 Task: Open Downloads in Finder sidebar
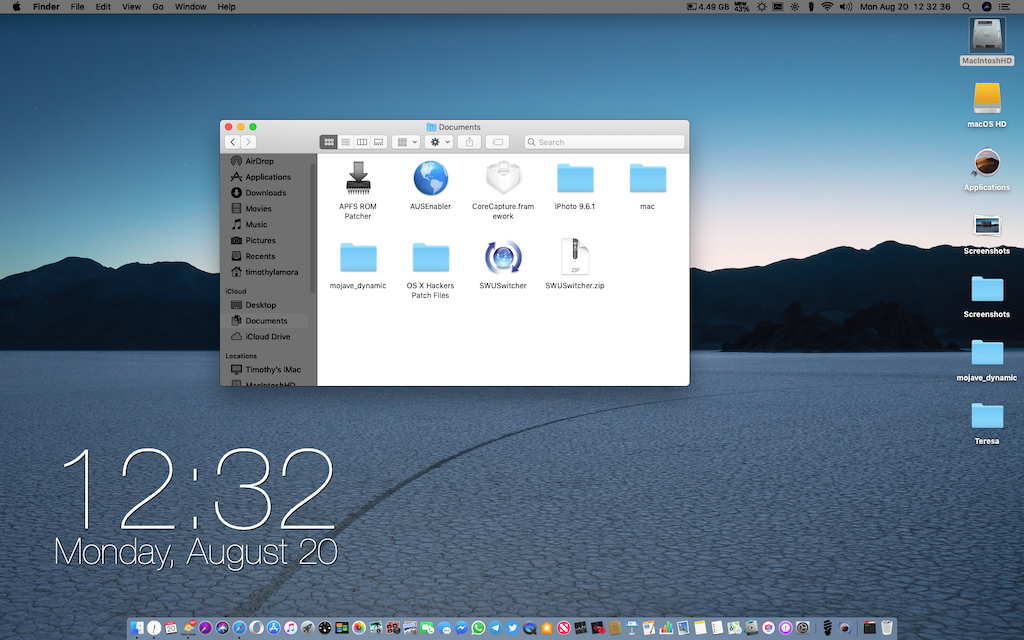pos(266,193)
